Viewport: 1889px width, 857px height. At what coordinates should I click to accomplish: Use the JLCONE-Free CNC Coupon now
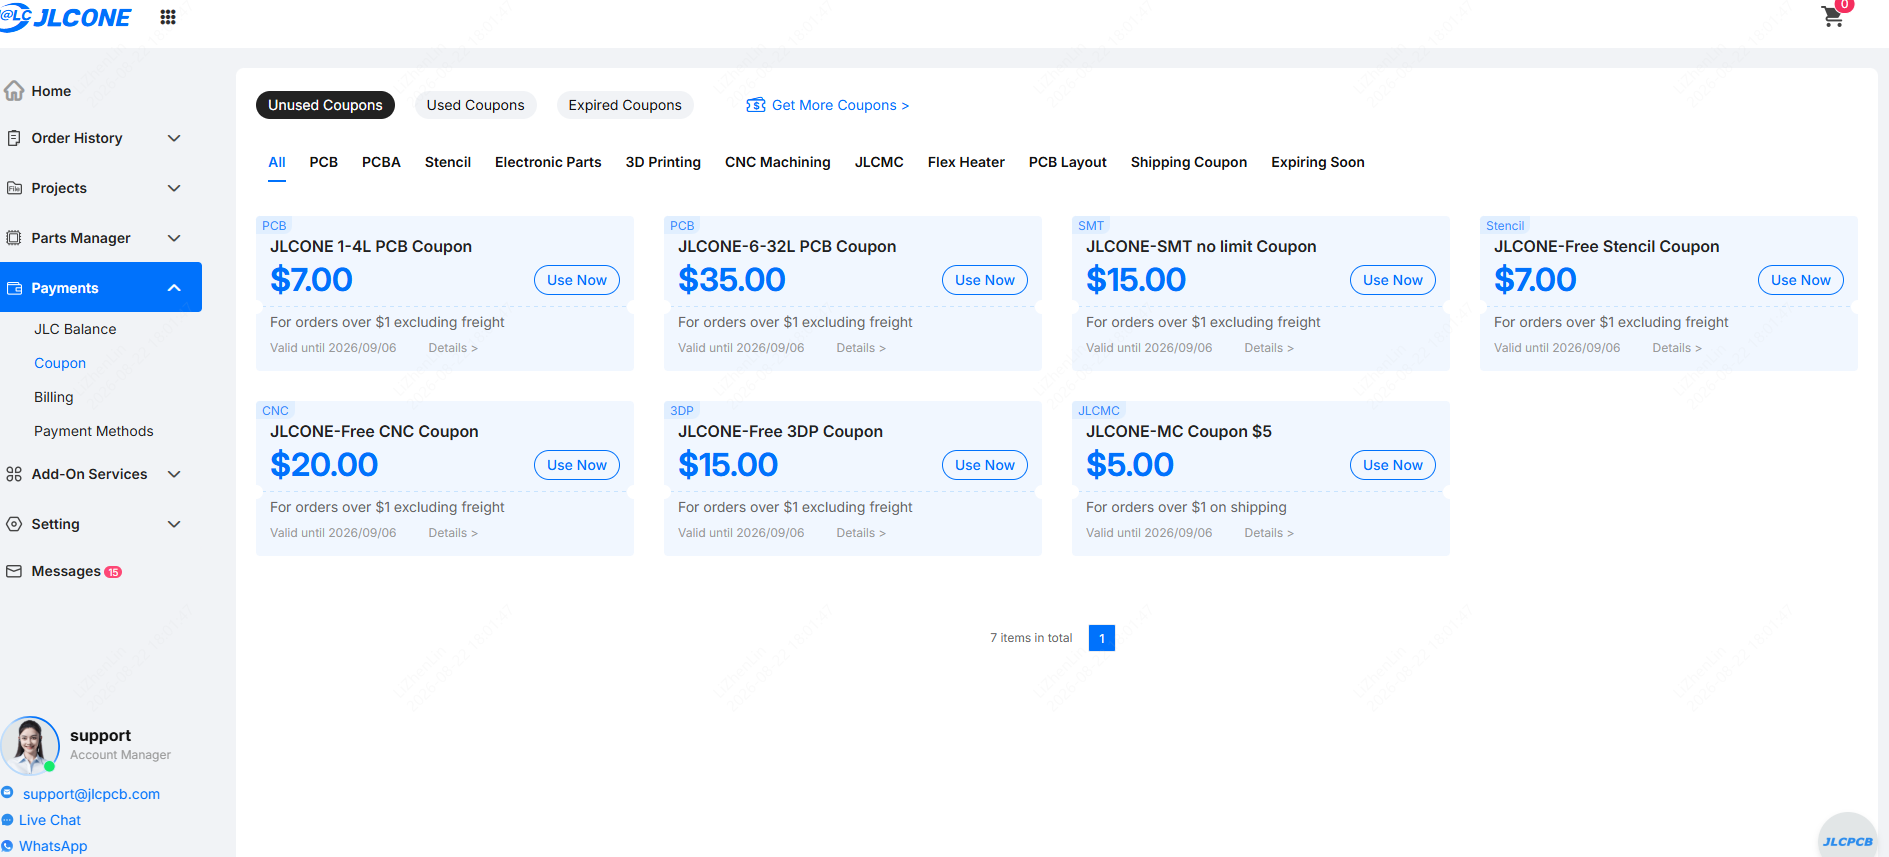[577, 465]
